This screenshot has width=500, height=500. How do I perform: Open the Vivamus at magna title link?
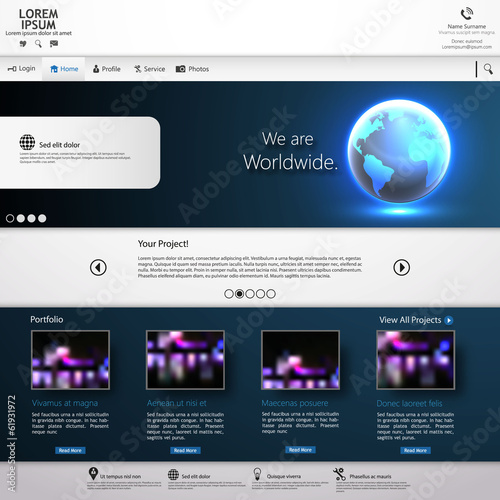(65, 403)
